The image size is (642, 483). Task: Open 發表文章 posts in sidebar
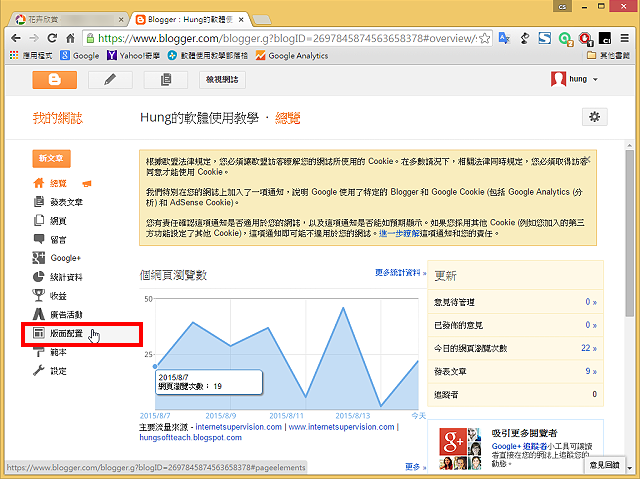pos(66,202)
